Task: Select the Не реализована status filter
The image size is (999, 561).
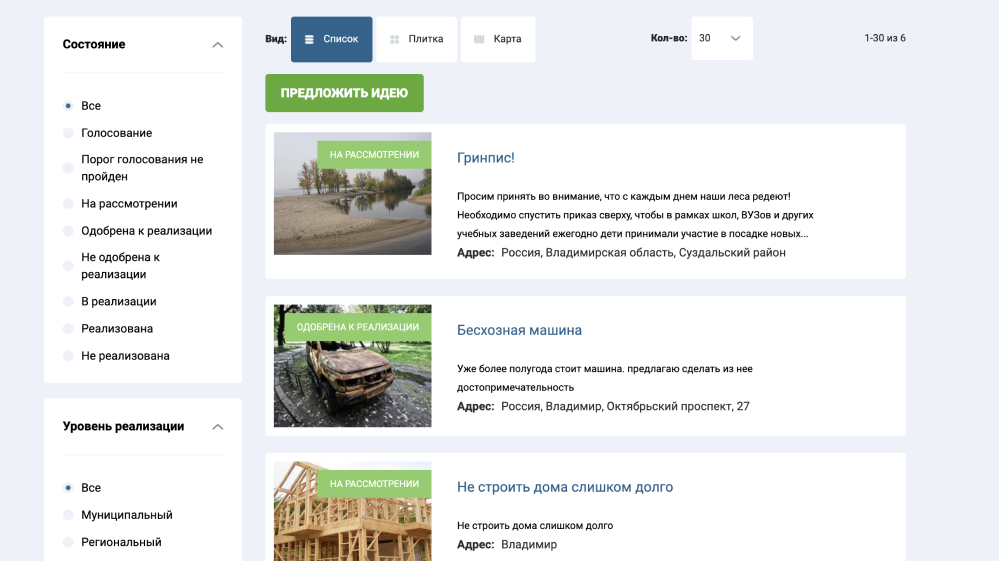Action: pyautogui.click(x=68, y=356)
